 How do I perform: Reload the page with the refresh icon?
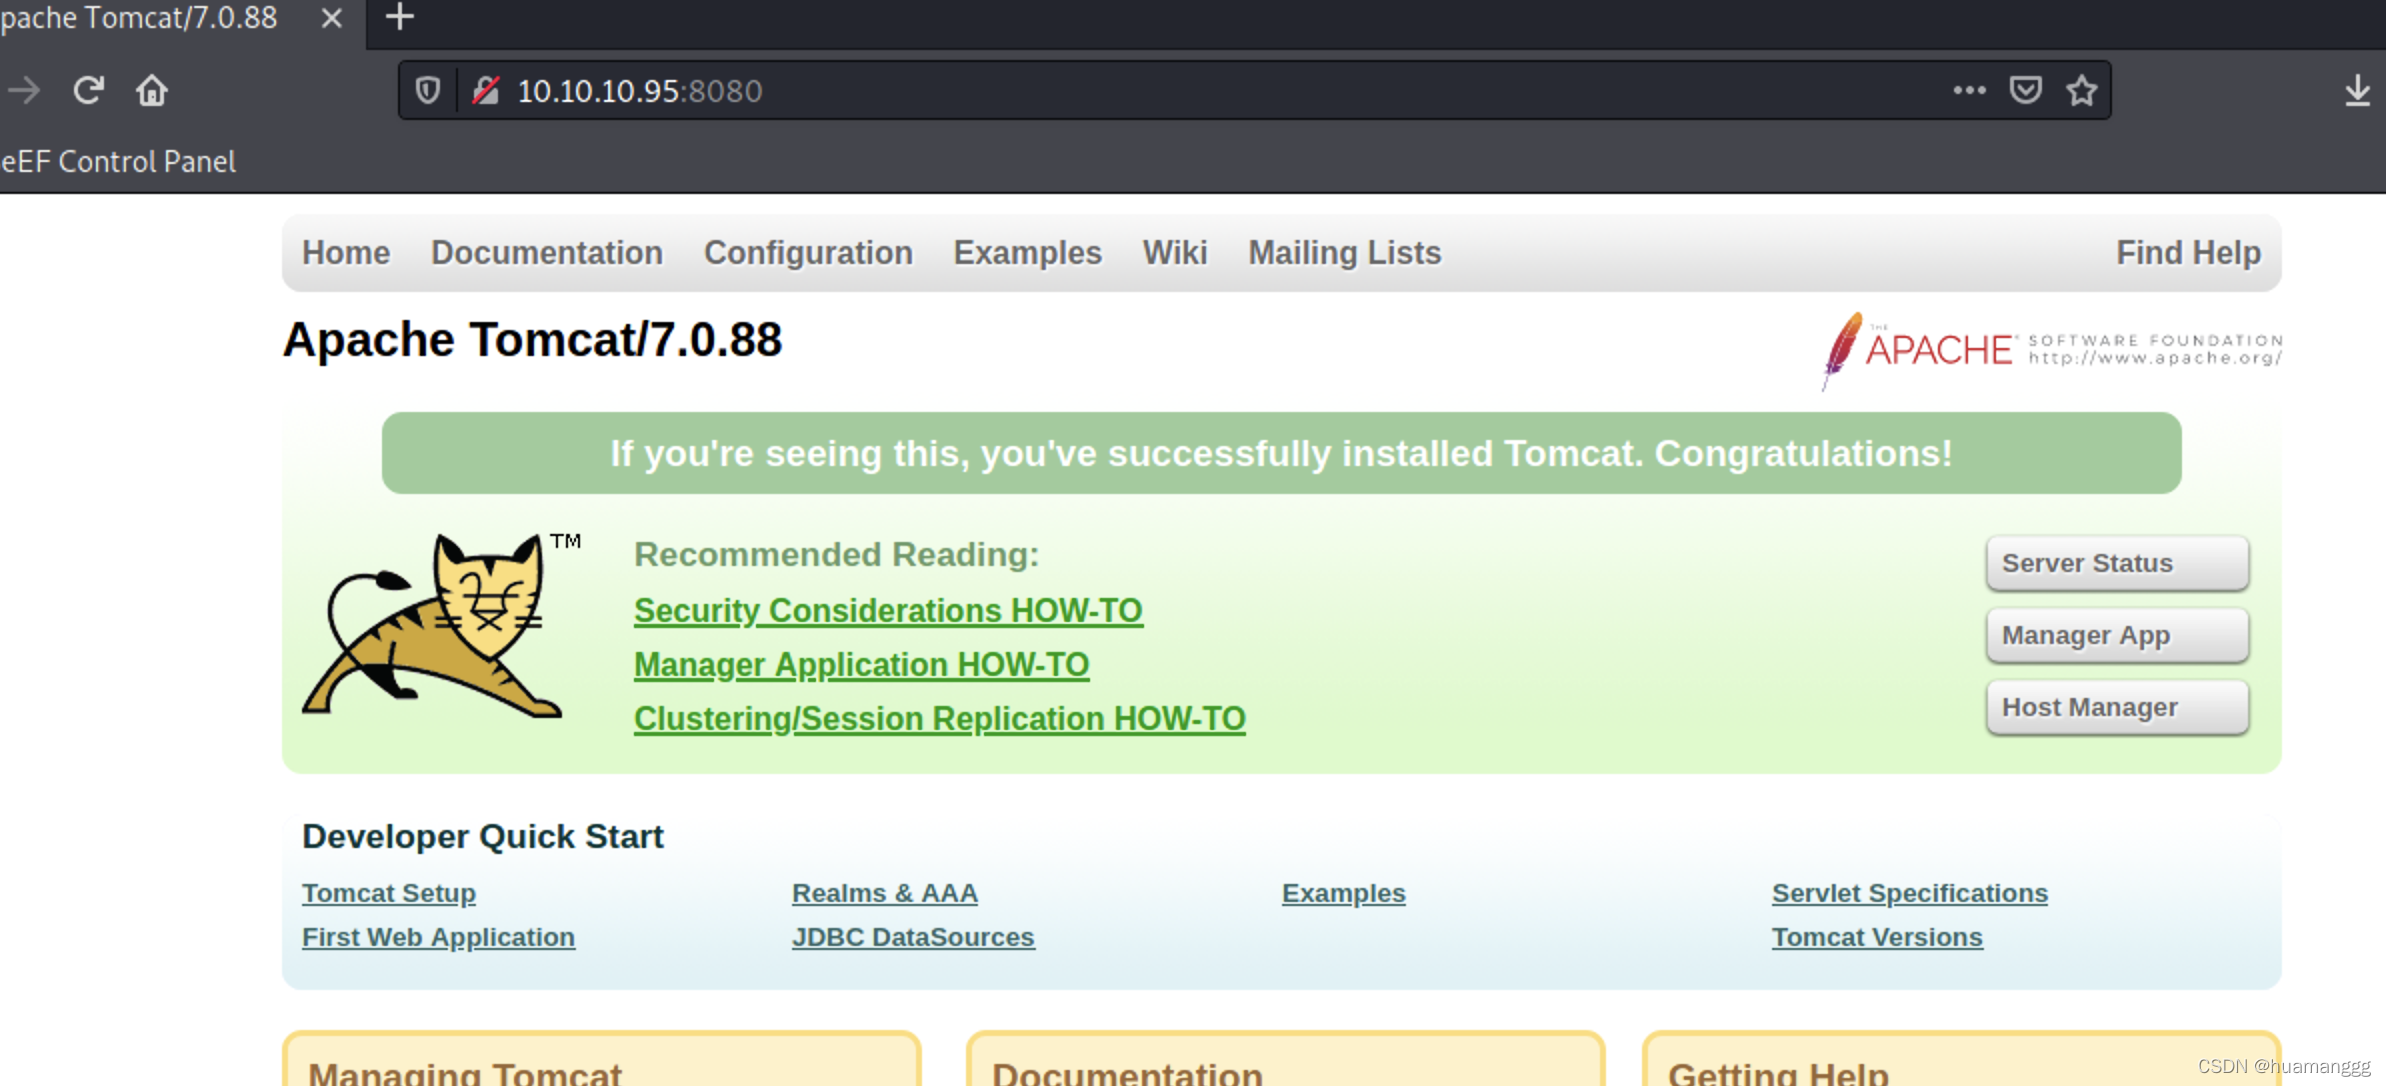pos(88,91)
